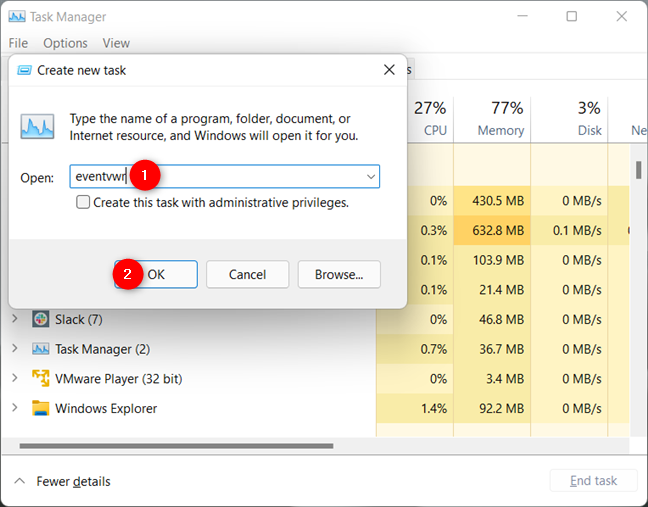Viewport: 648px width, 507px height.
Task: Select the Task Manager (2) process name
Action: click(102, 349)
